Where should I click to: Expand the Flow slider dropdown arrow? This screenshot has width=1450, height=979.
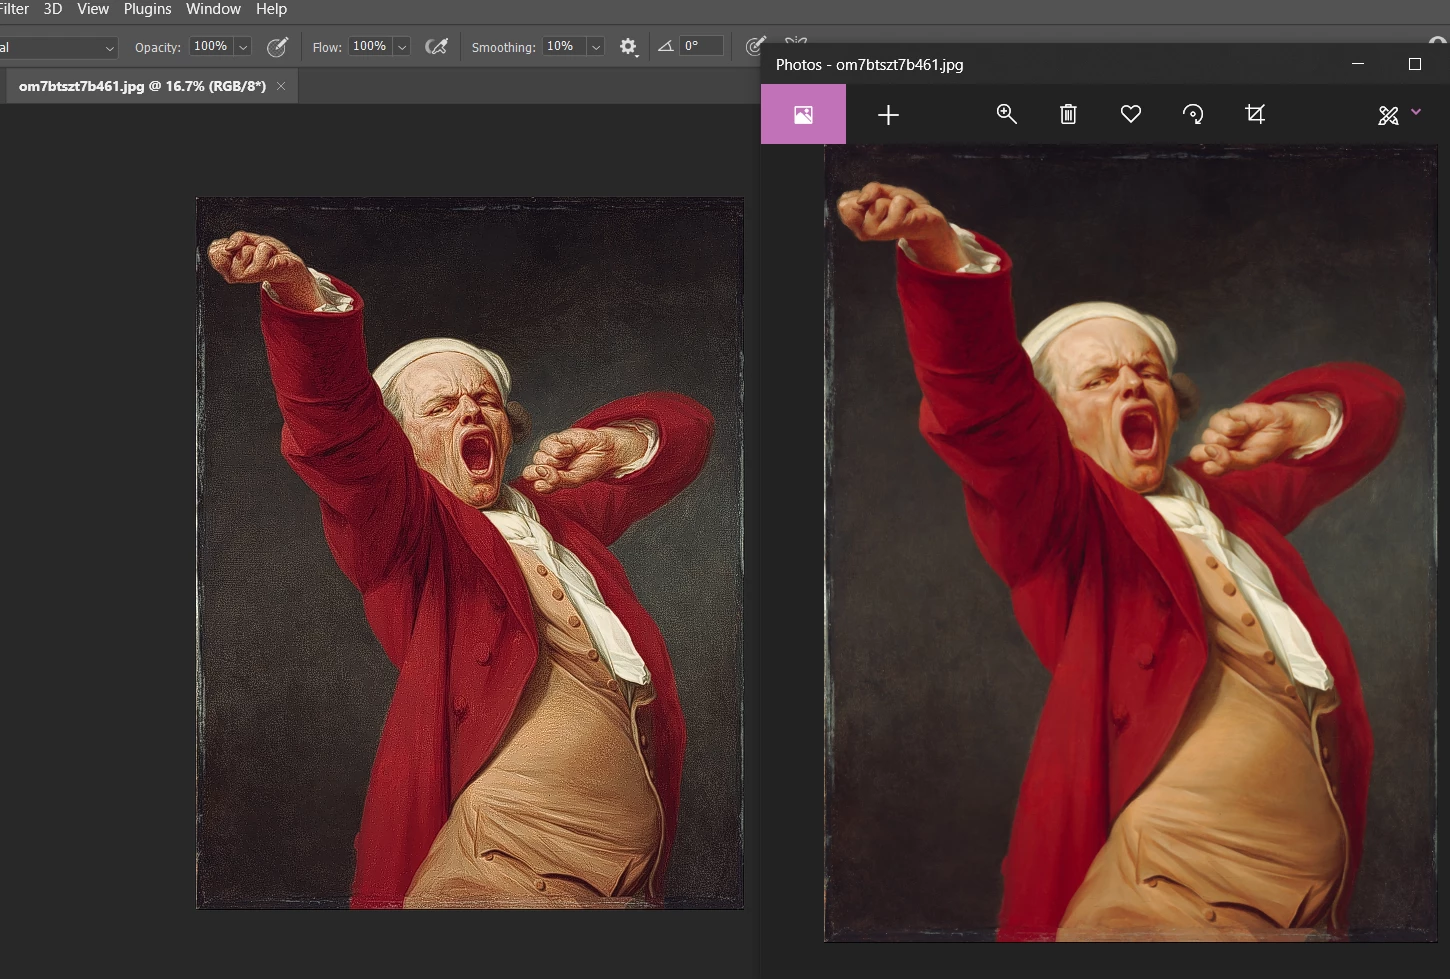pos(402,47)
